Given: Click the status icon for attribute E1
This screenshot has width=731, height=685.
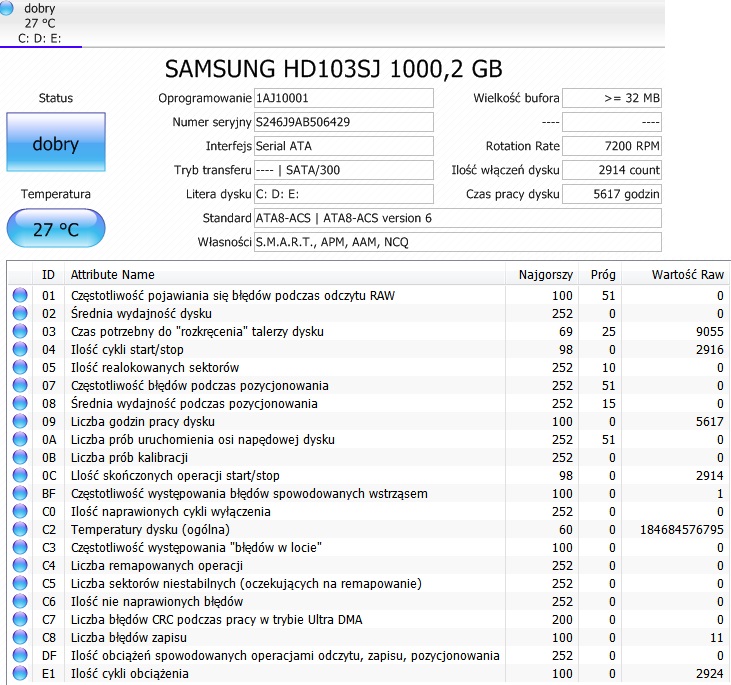Looking at the screenshot, I should click(x=20, y=674).
